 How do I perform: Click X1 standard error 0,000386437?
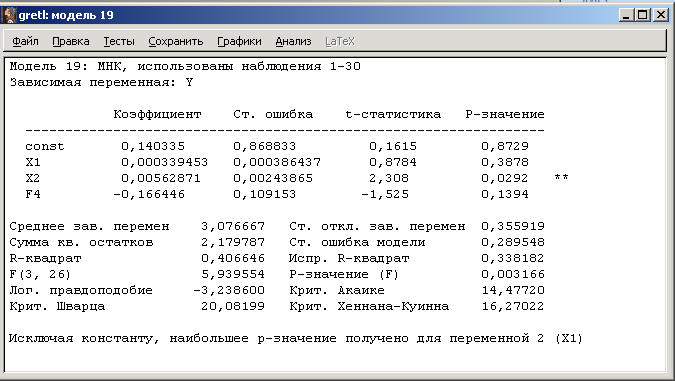[x=277, y=162]
